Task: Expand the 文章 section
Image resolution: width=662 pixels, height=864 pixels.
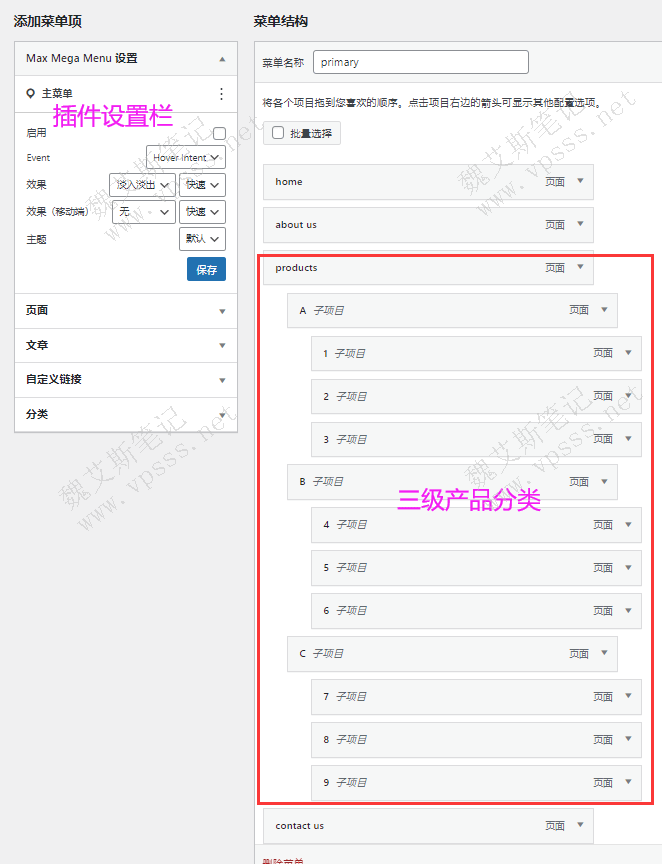Action: 222,345
